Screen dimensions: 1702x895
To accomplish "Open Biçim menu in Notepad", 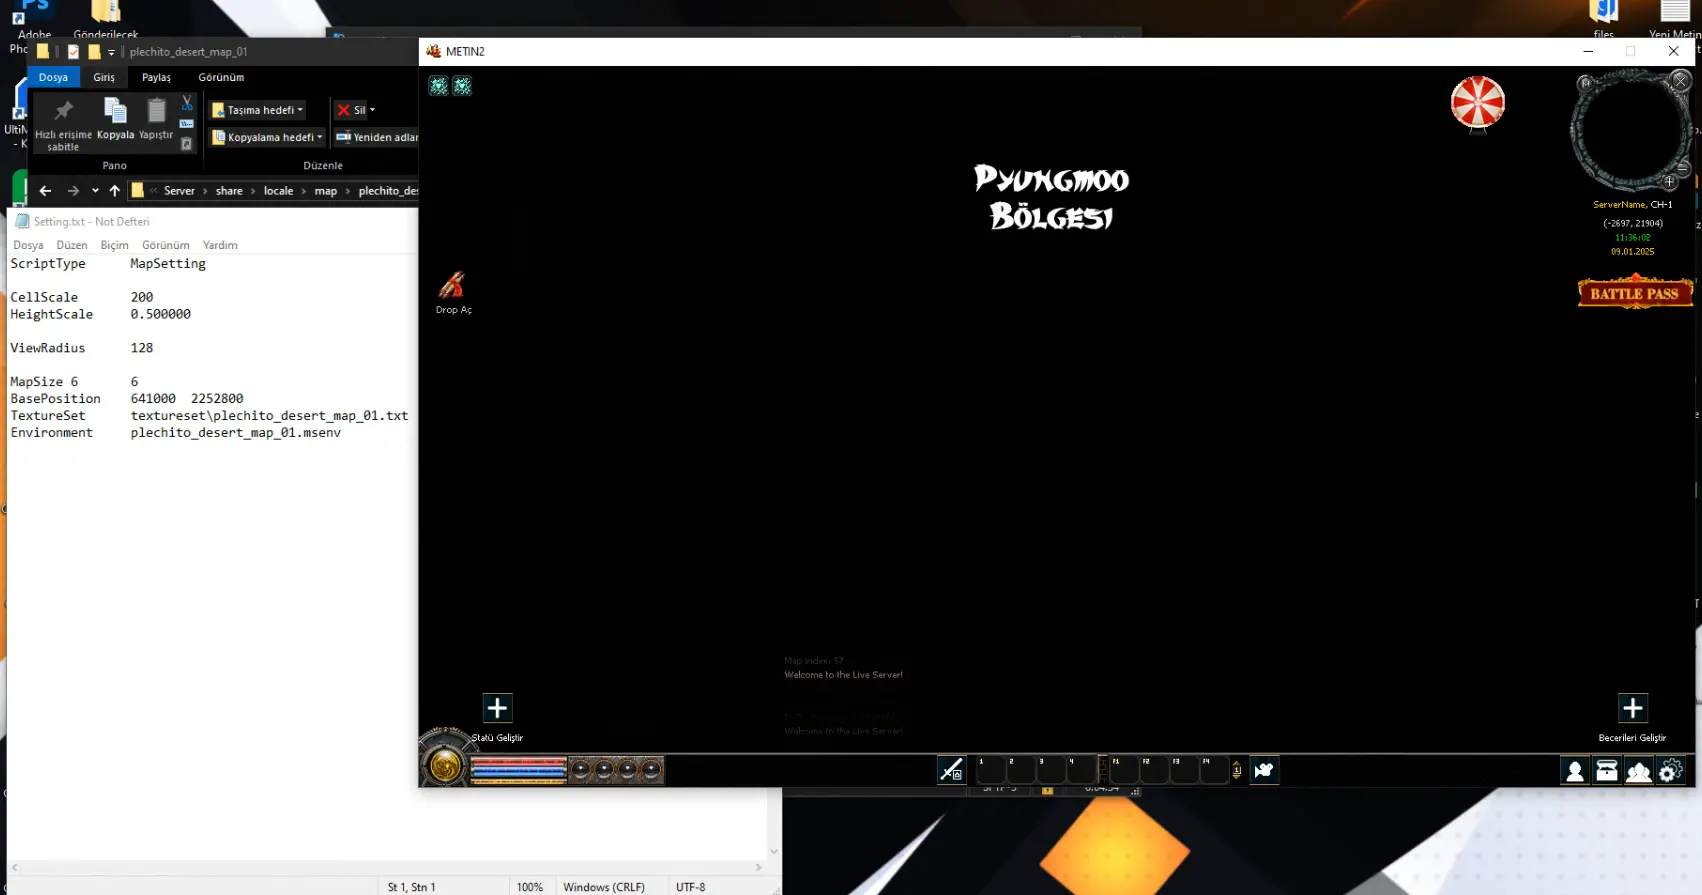I will point(114,245).
